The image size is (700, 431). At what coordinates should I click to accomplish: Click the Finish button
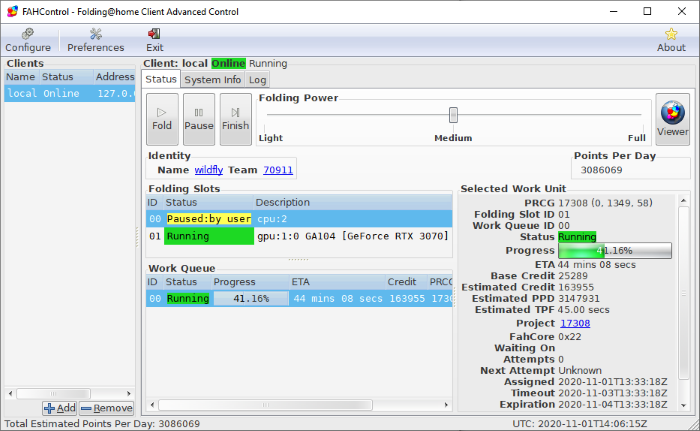[x=235, y=119]
